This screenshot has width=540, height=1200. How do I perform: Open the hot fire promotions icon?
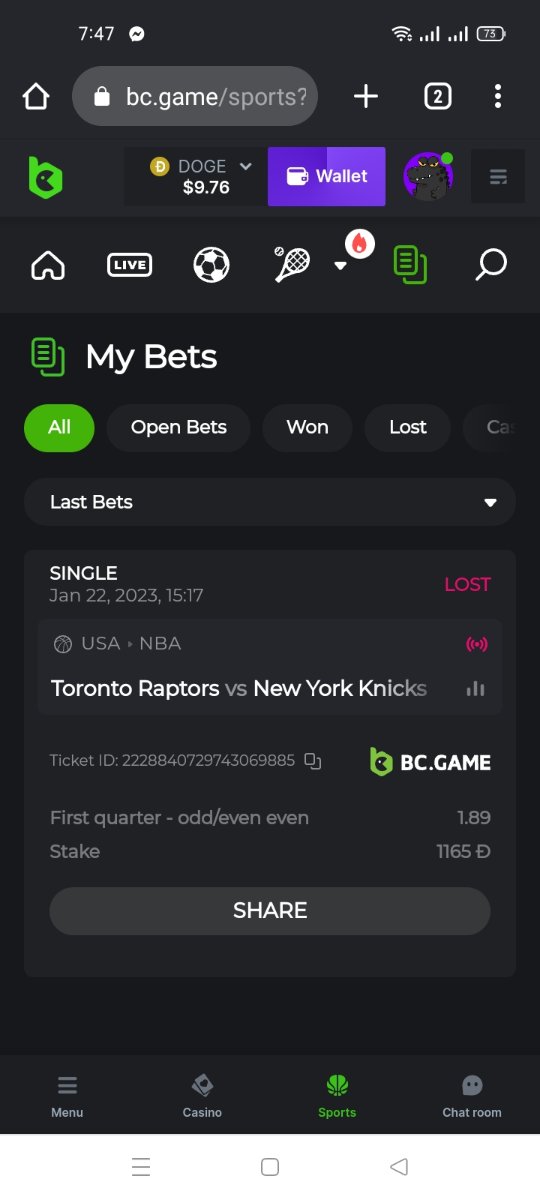coord(360,243)
